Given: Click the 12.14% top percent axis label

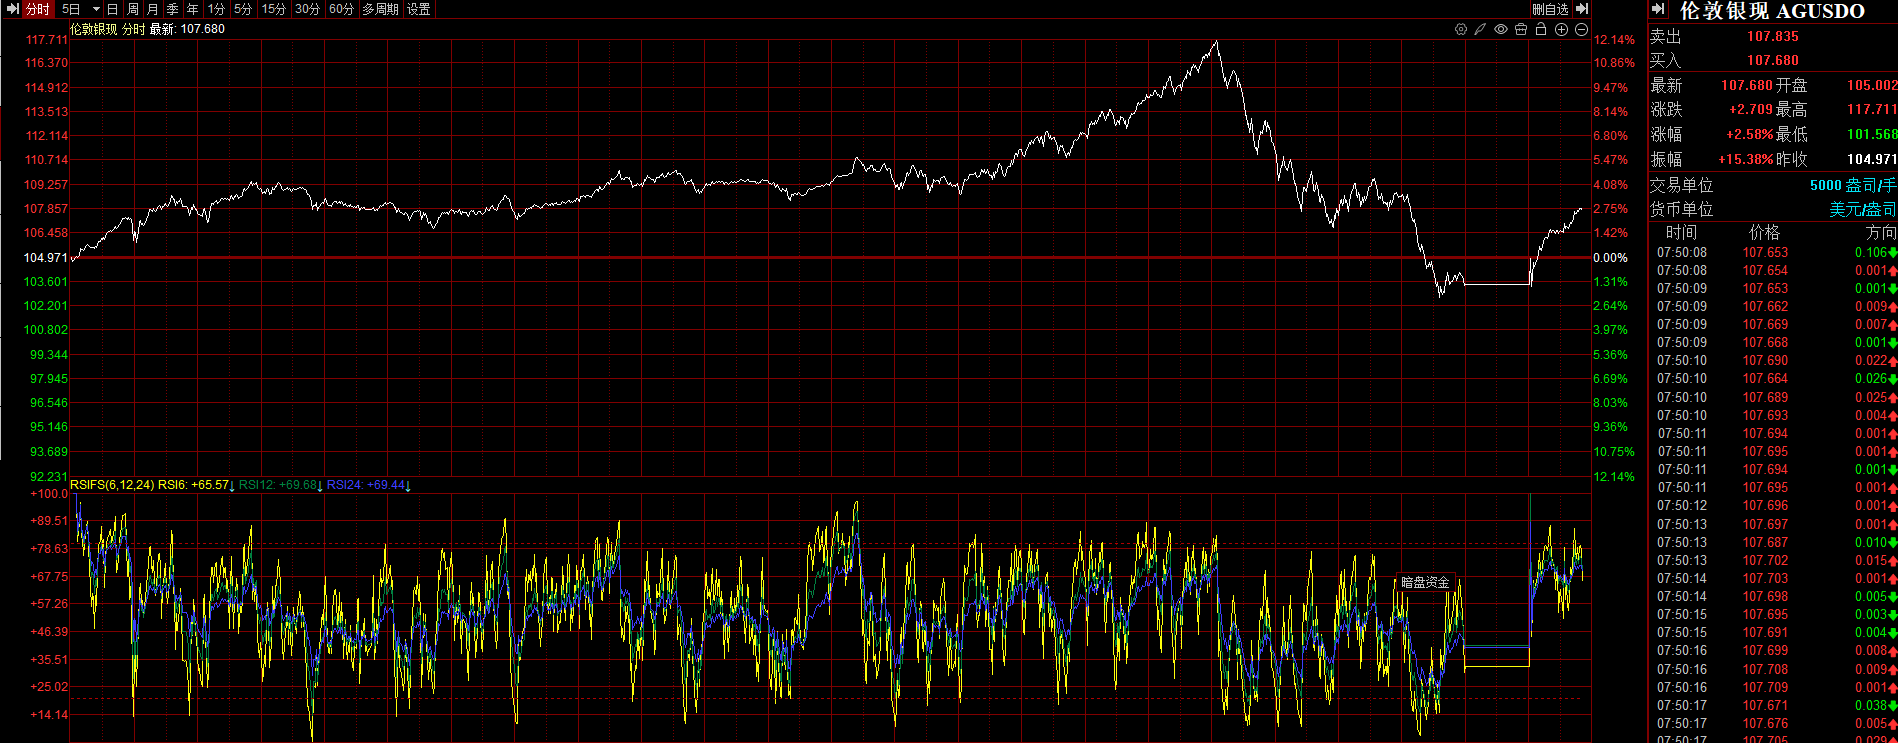Looking at the screenshot, I should 1614,40.
